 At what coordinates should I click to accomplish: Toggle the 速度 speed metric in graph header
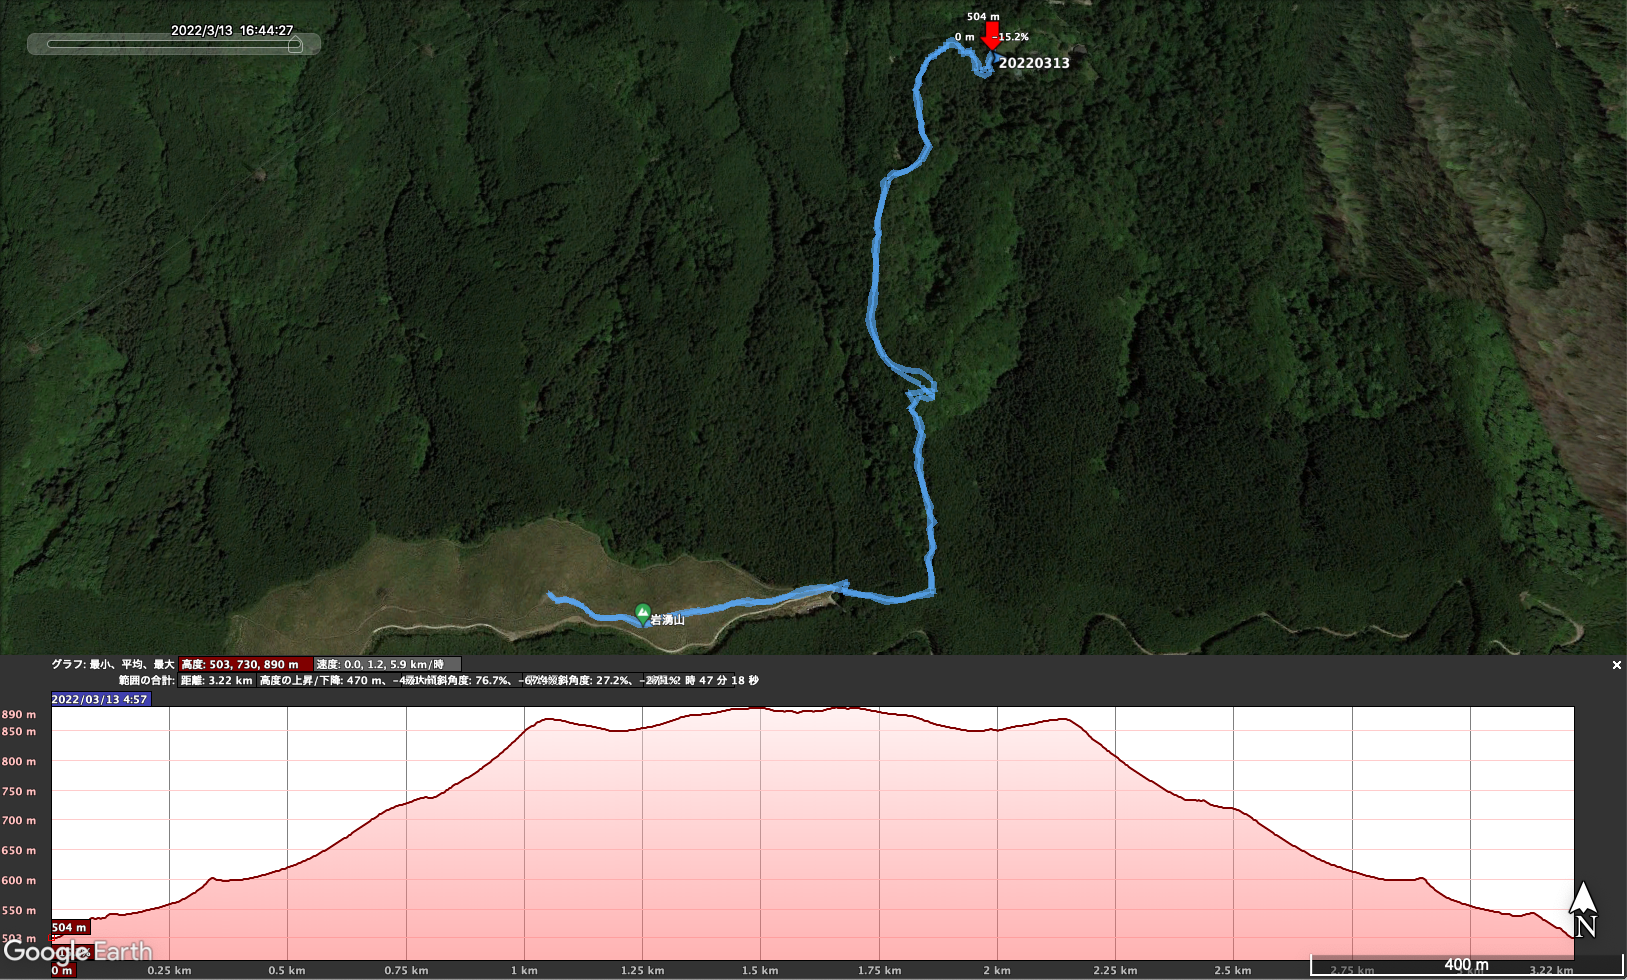pyautogui.click(x=386, y=664)
